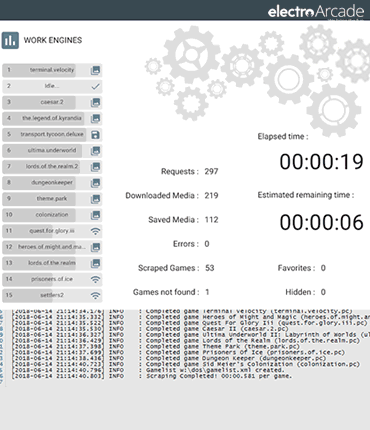Click the lords.of.the.realm.2 label
Viewport: 370px width, 430px height.
[x=52, y=166]
